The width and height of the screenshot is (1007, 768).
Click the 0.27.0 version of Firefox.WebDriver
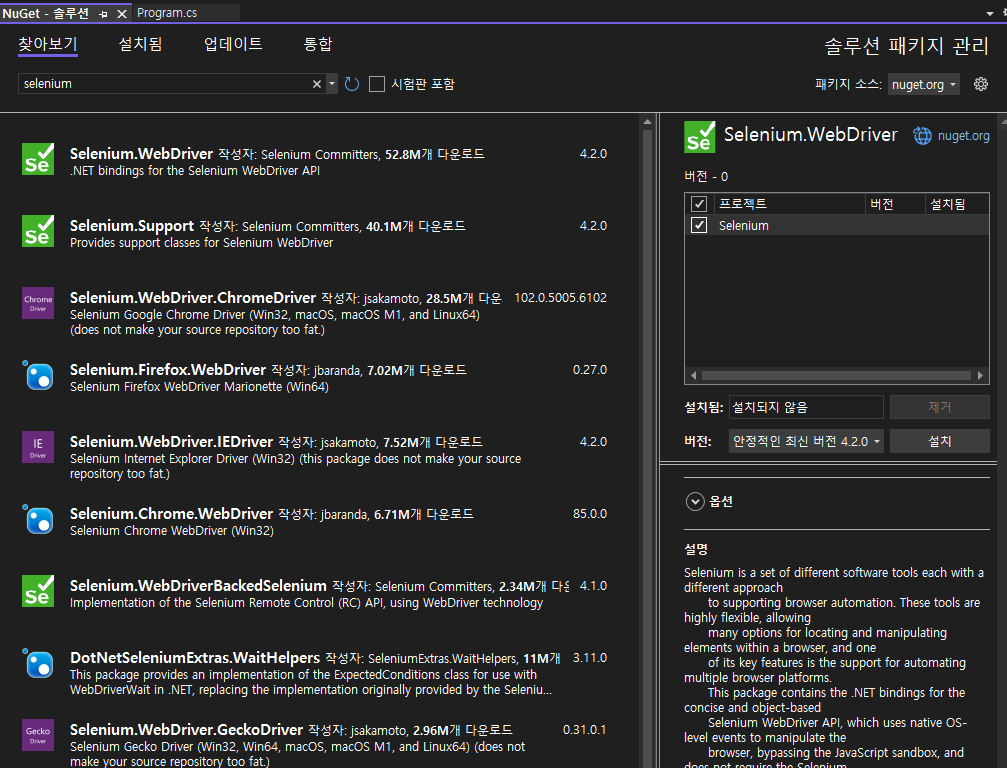click(590, 370)
